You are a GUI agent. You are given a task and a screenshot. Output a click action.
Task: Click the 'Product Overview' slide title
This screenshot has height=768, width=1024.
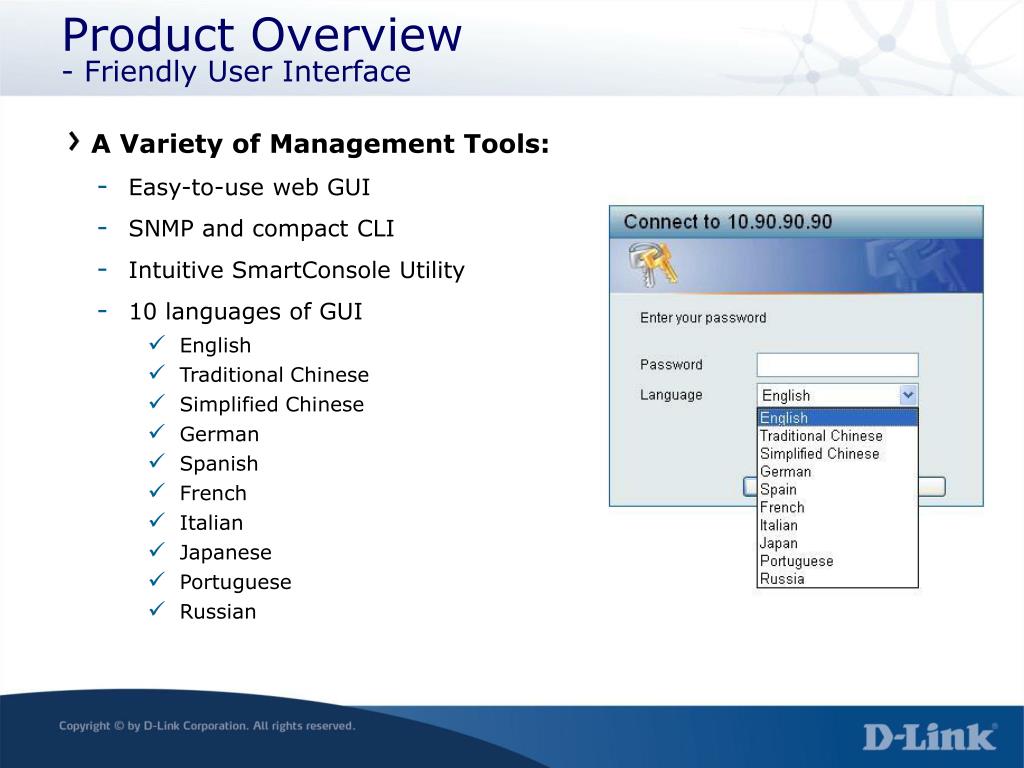pos(262,34)
